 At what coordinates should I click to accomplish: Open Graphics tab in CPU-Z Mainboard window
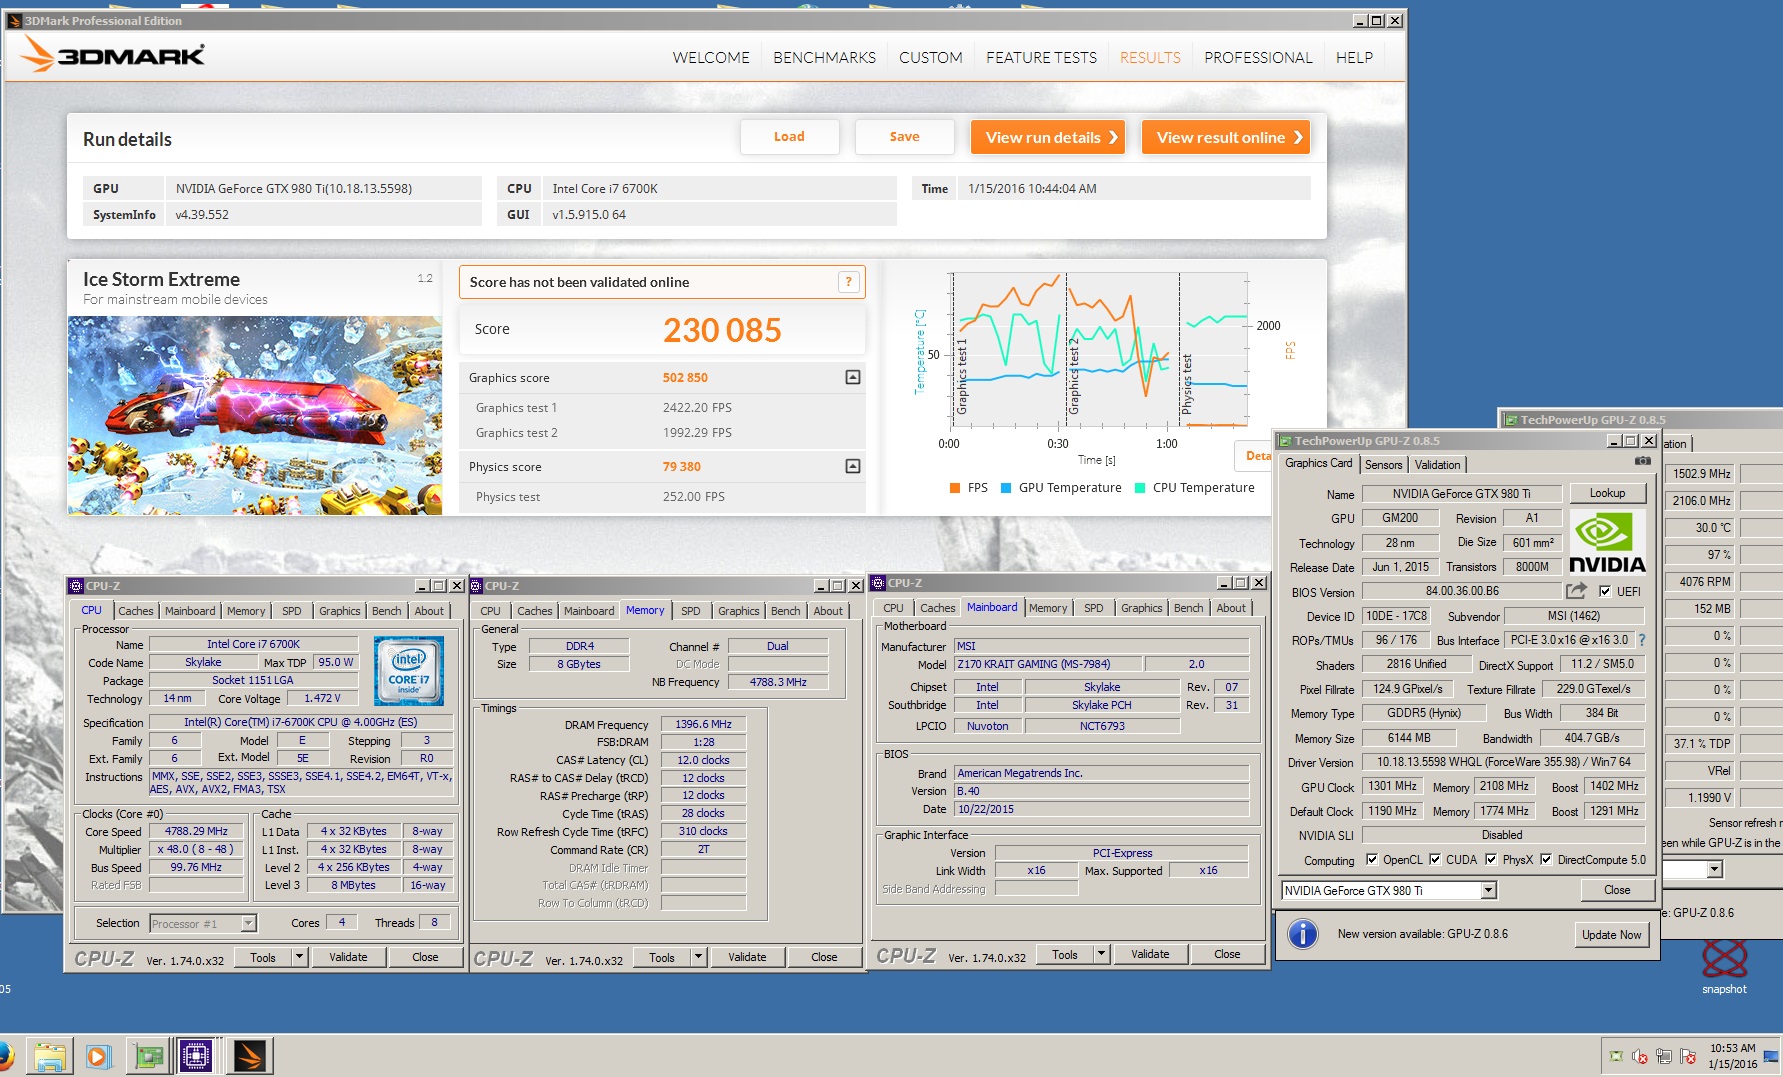click(1142, 608)
